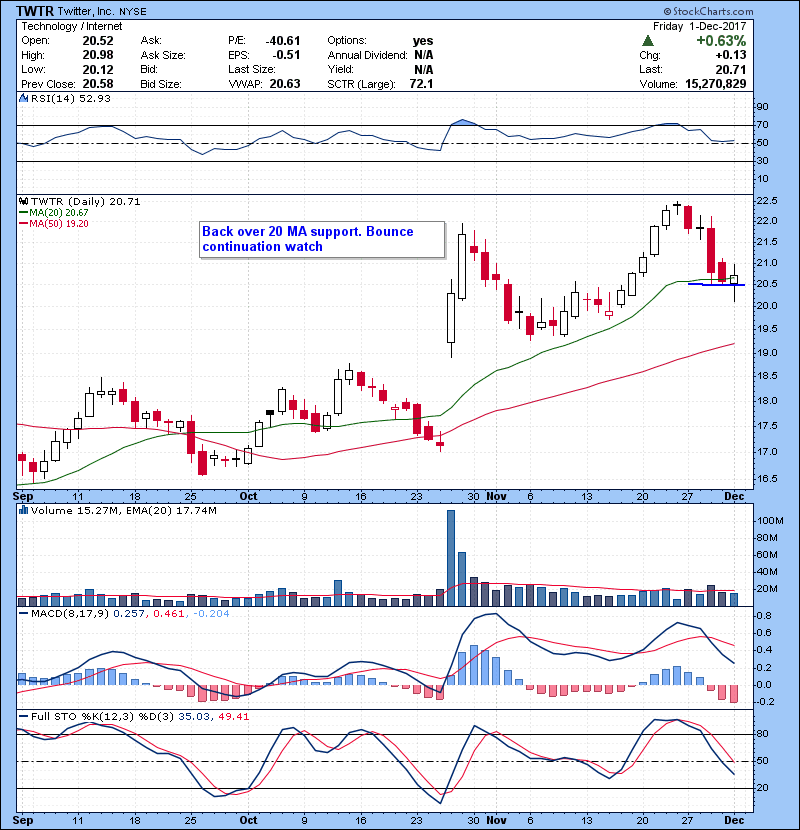Select the Prev Close value 20.58

(98, 84)
